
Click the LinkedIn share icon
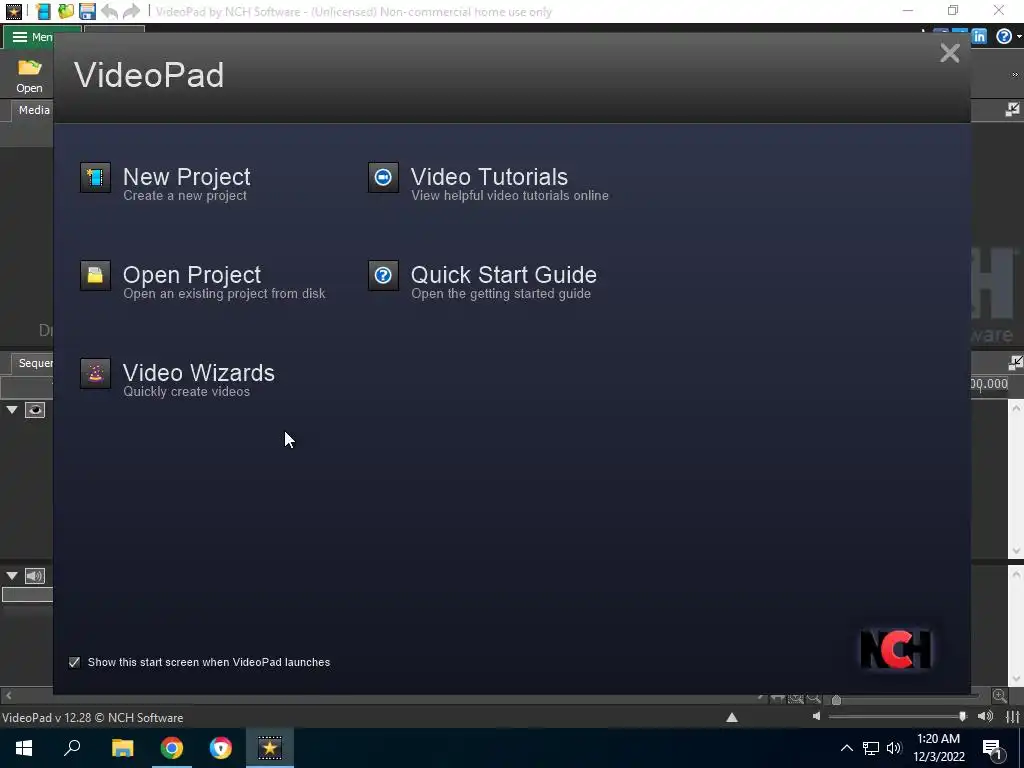pyautogui.click(x=978, y=37)
